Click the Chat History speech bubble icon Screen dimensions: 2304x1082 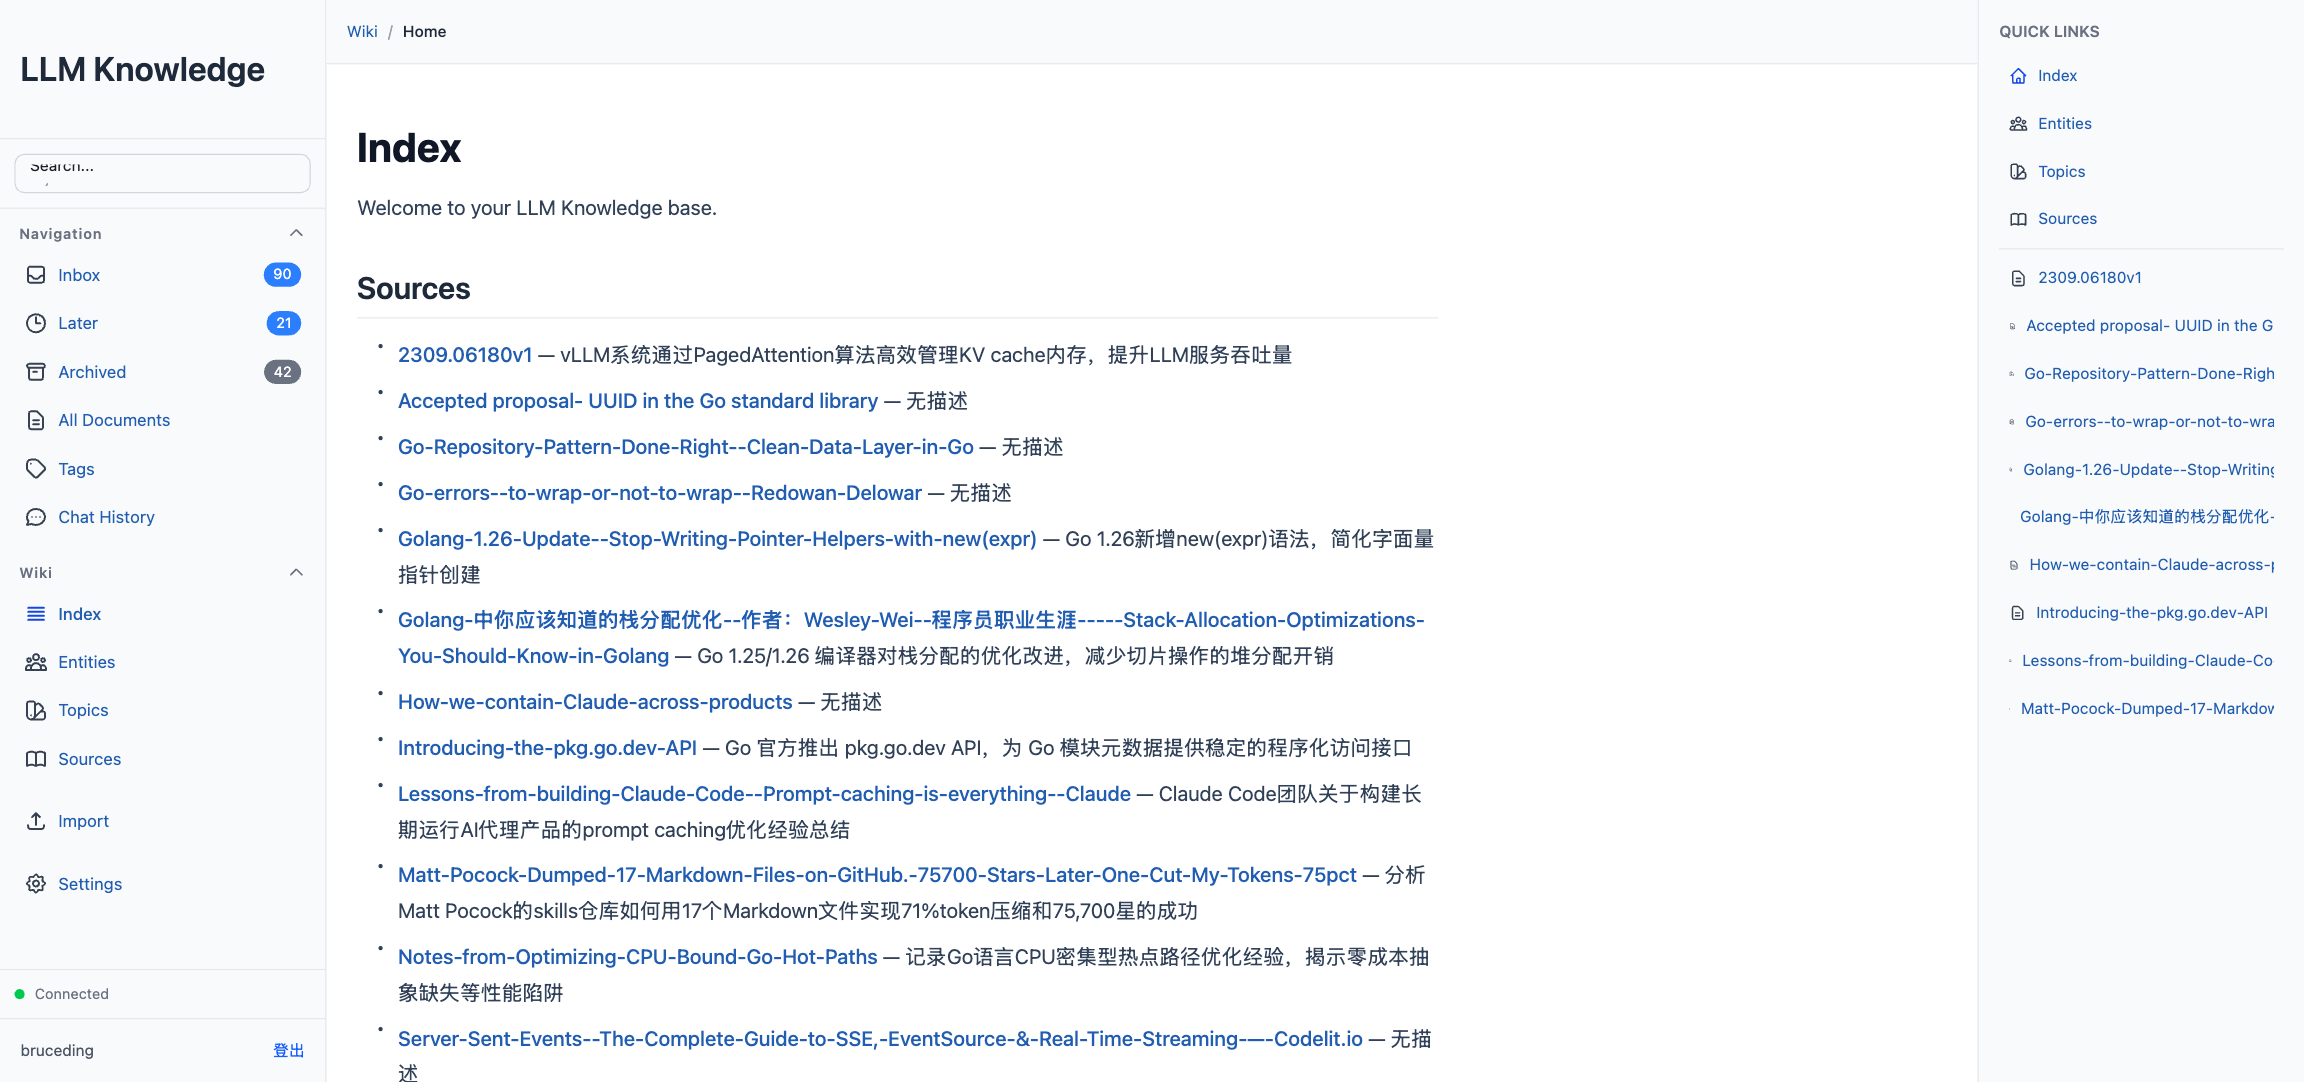(36, 517)
